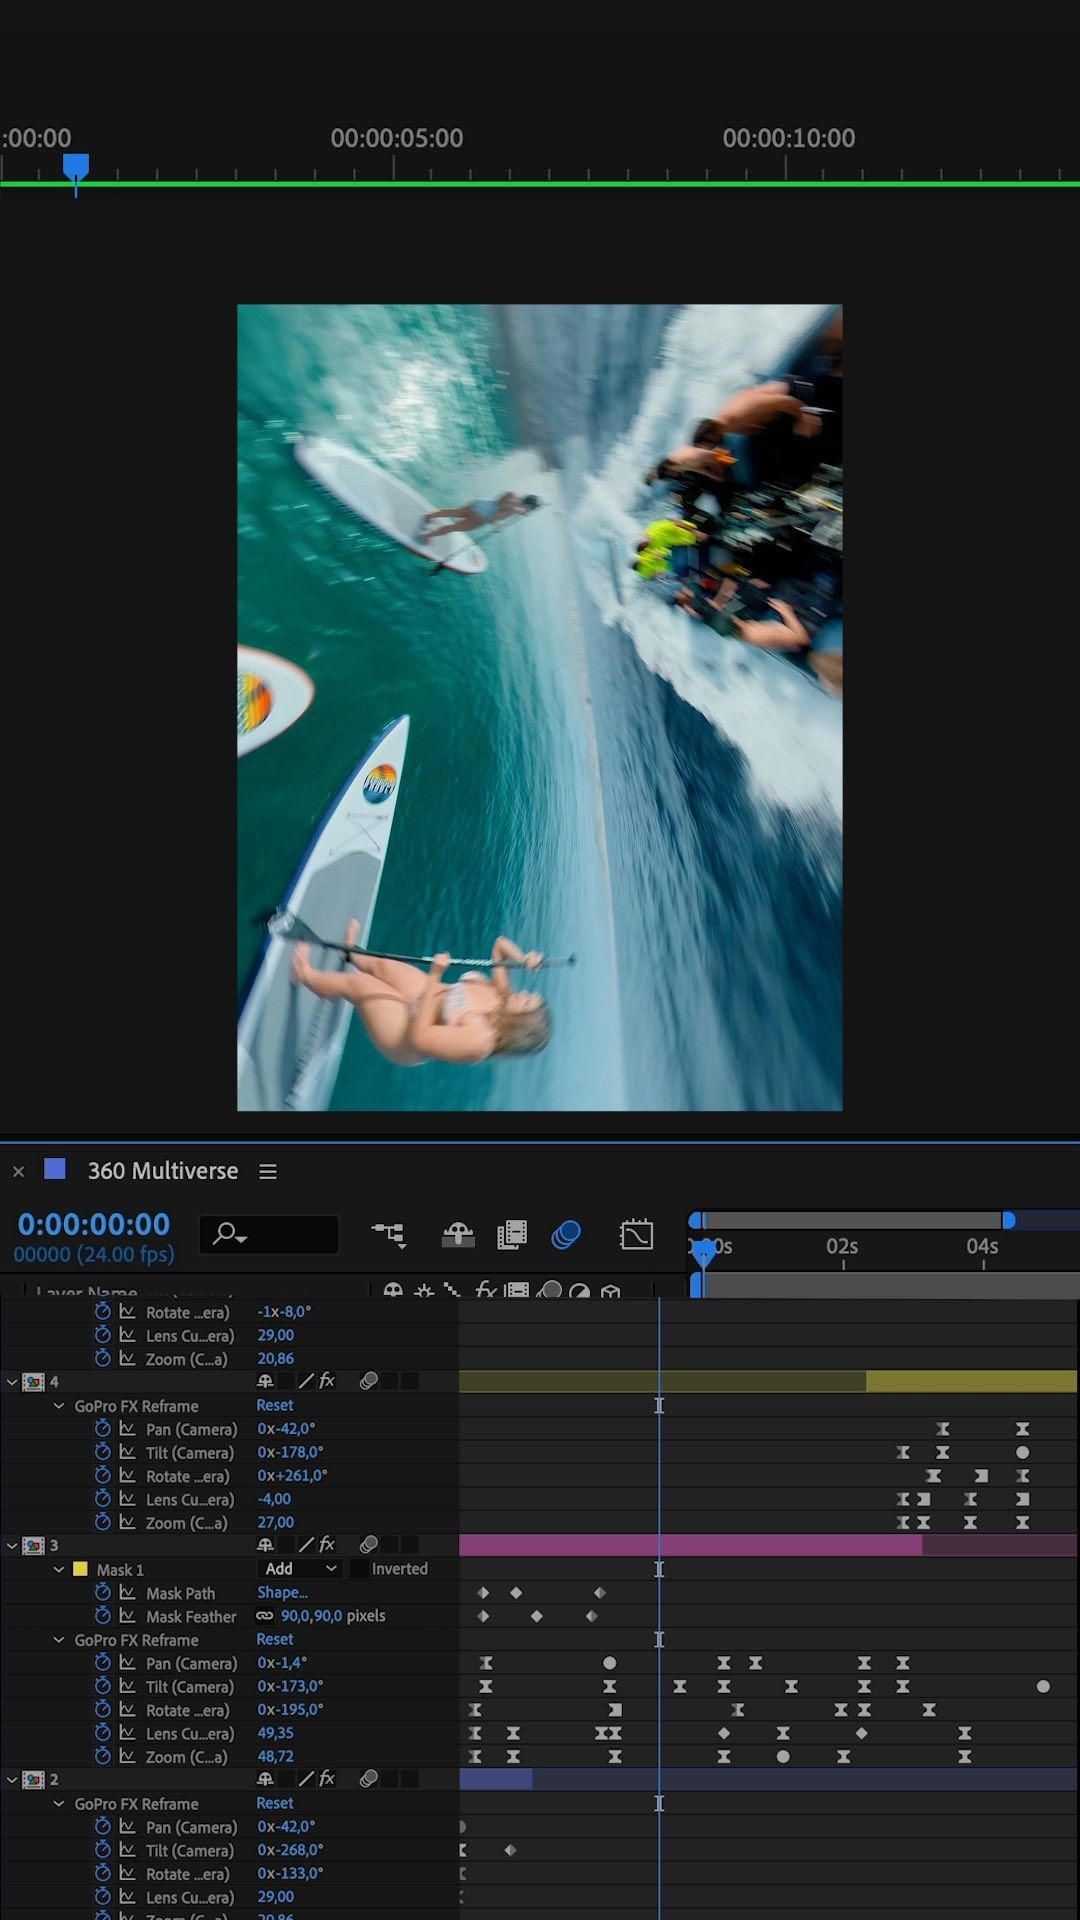Select the 360 Multiverse timeline tab
Viewport: 1080px width, 1920px height.
pos(162,1171)
